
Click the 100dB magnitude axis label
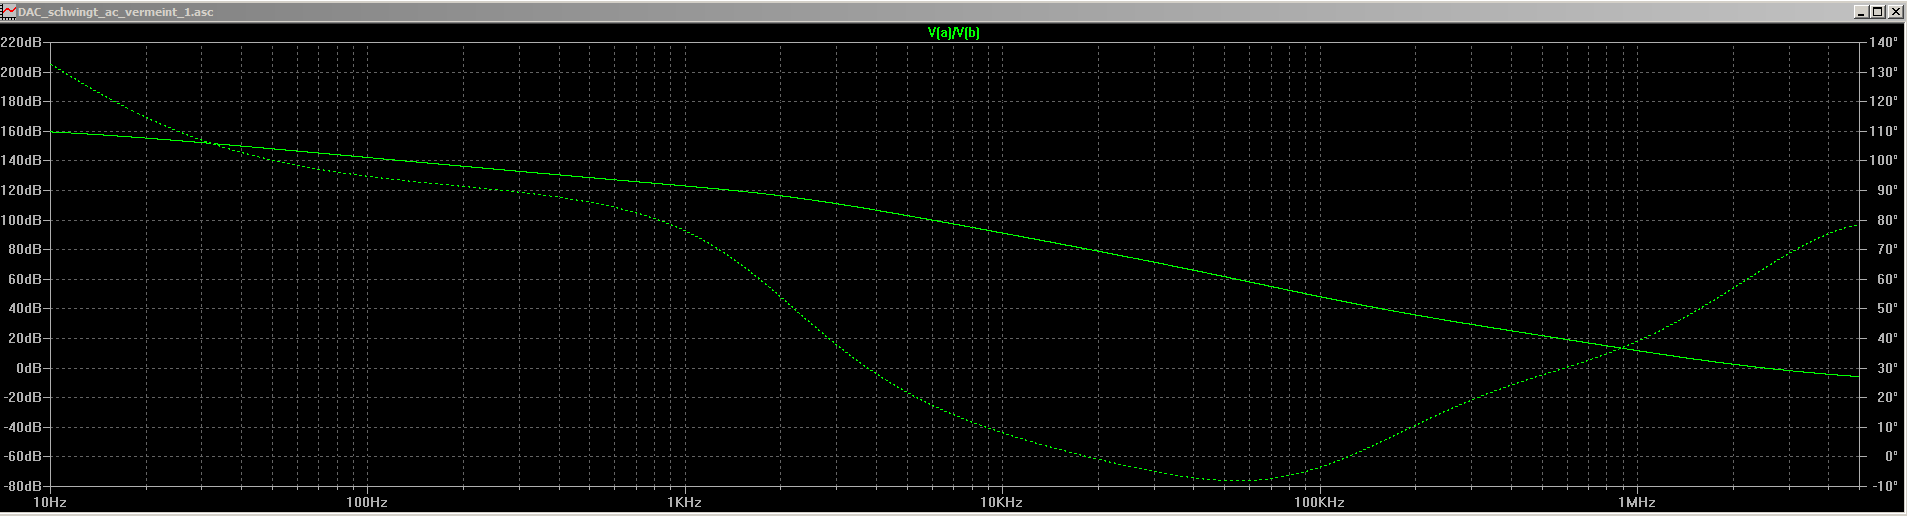click(21, 220)
